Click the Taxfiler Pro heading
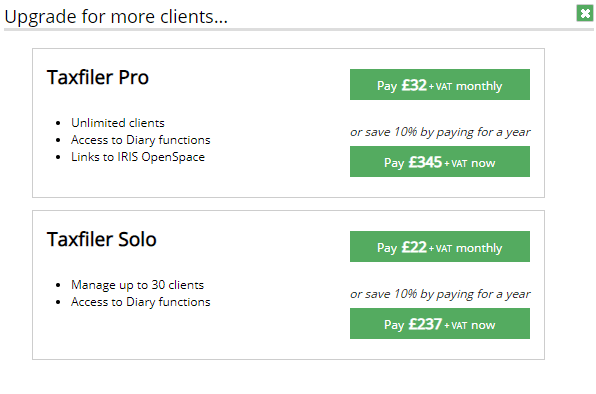 98,78
